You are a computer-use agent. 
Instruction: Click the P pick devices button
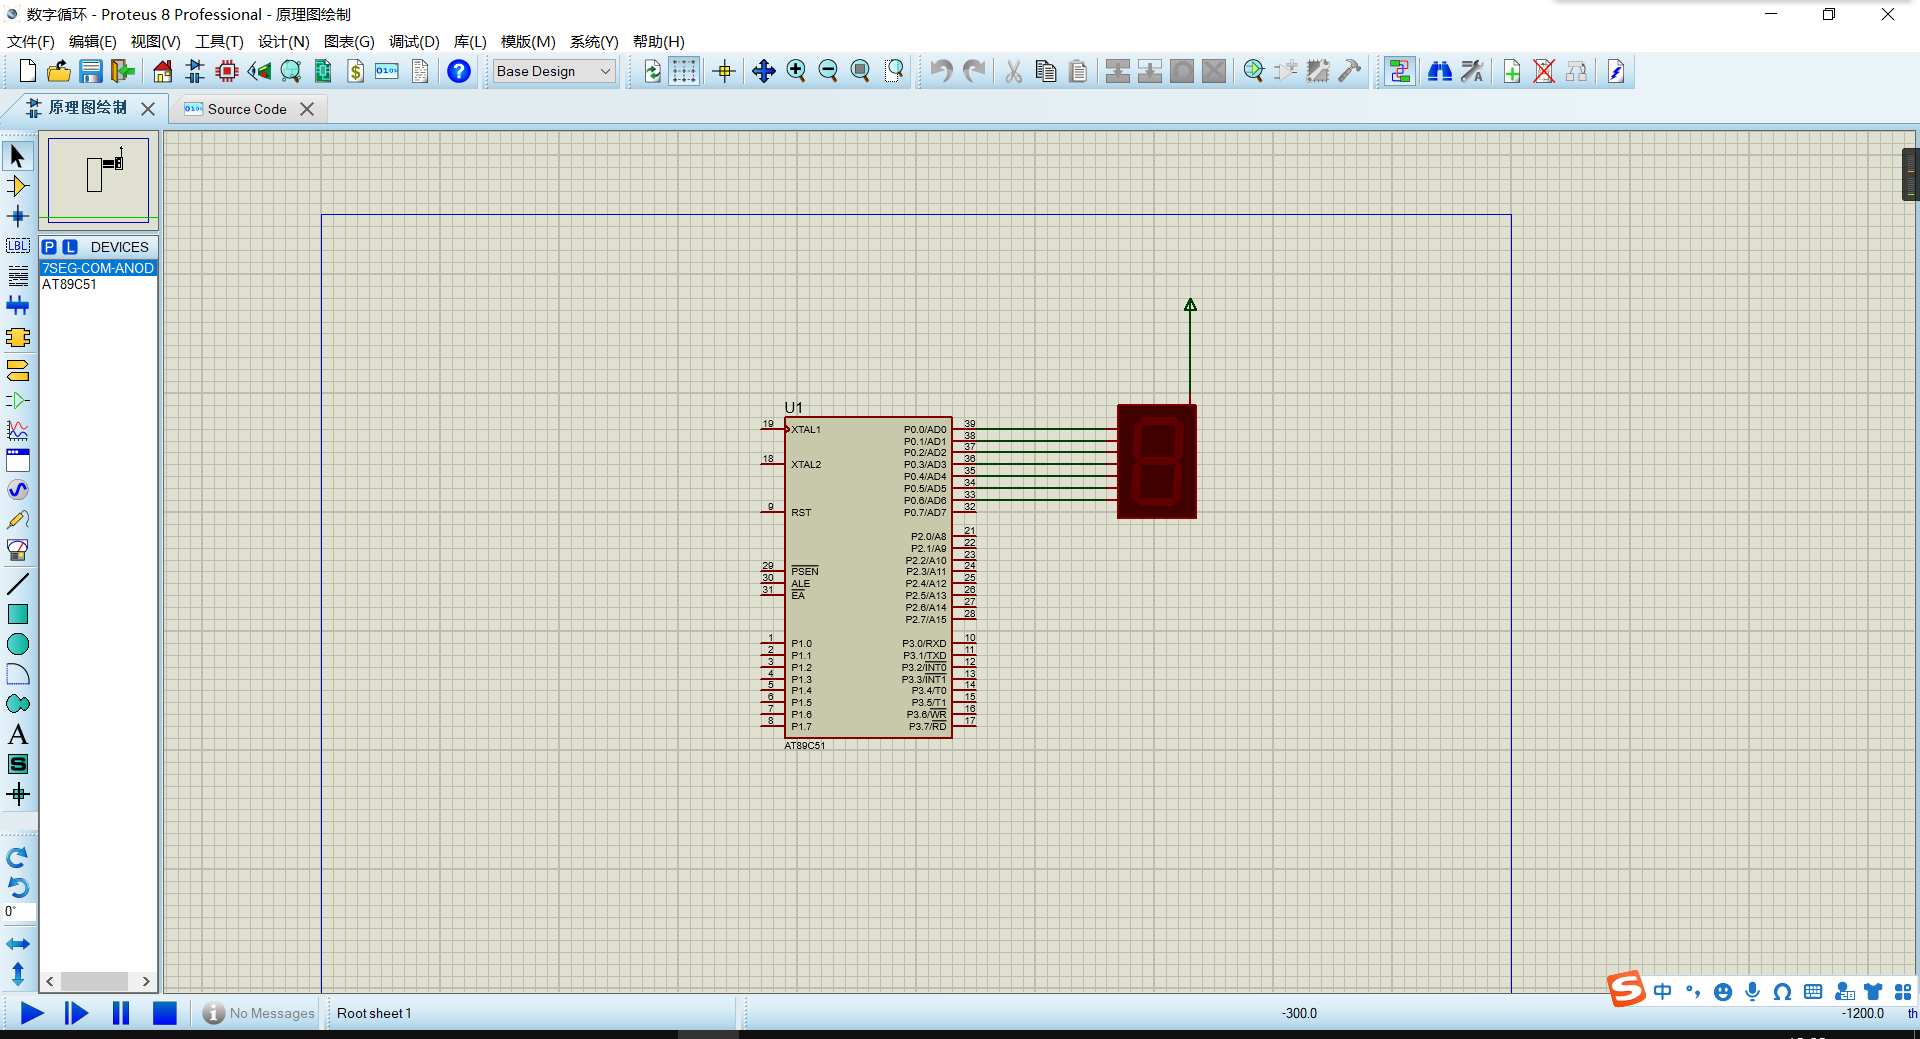[x=49, y=247]
